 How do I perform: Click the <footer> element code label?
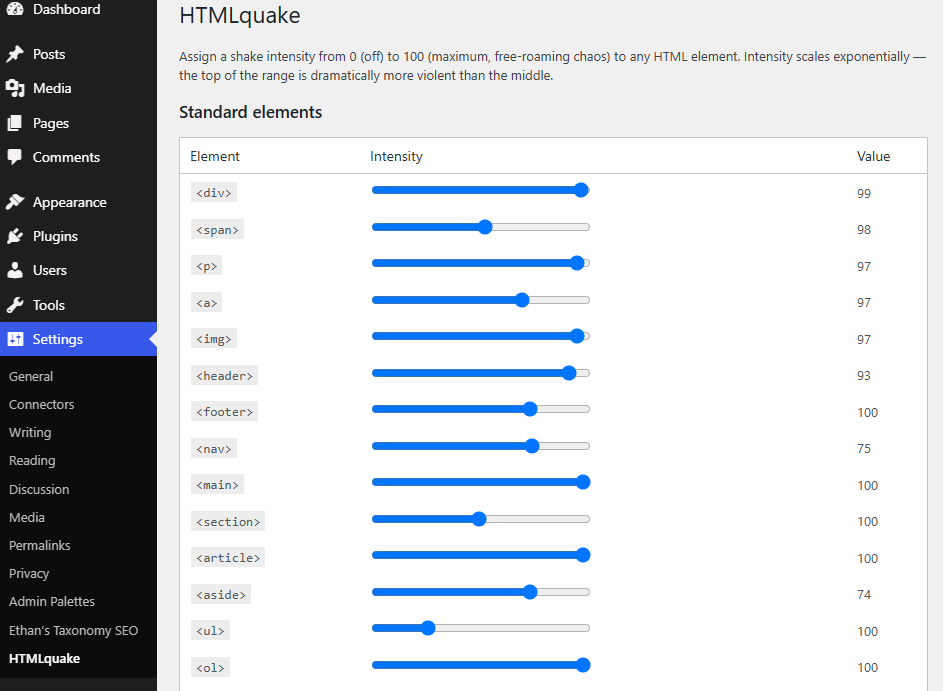tap(224, 411)
